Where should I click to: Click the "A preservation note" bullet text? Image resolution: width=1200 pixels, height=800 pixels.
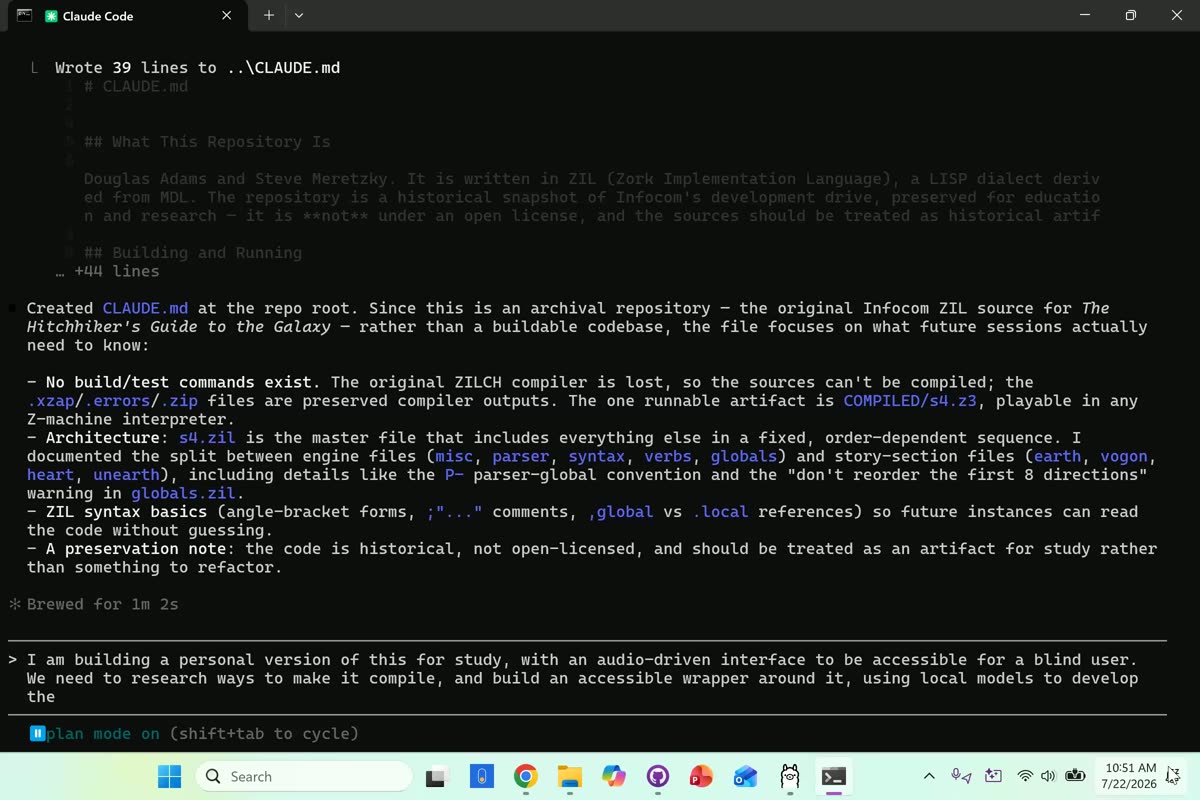click(136, 548)
